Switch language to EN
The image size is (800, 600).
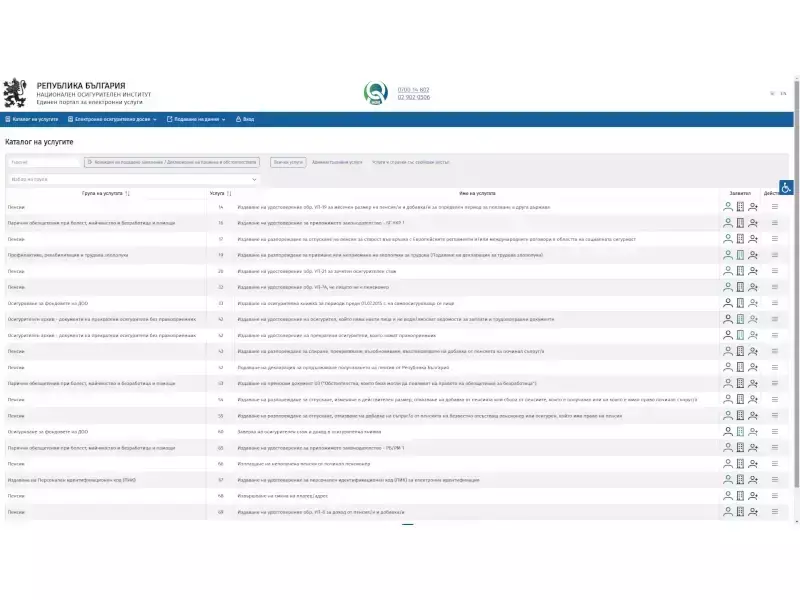pos(783,93)
